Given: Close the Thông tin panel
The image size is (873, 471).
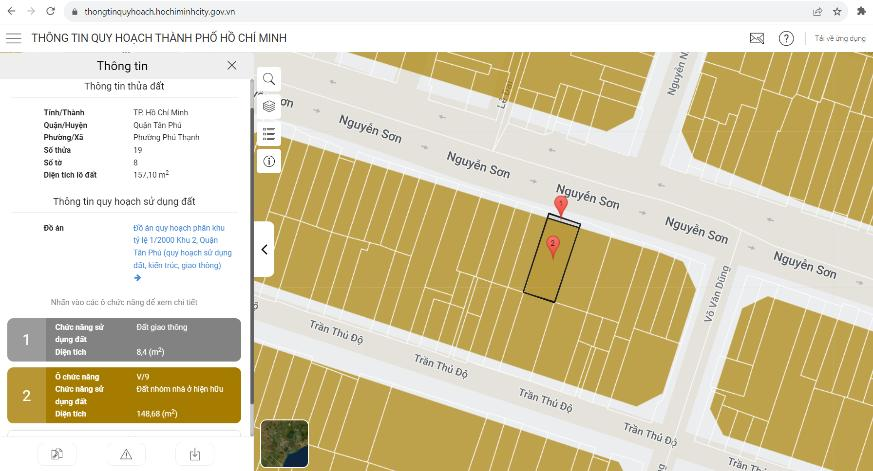Looking at the screenshot, I should click(232, 66).
